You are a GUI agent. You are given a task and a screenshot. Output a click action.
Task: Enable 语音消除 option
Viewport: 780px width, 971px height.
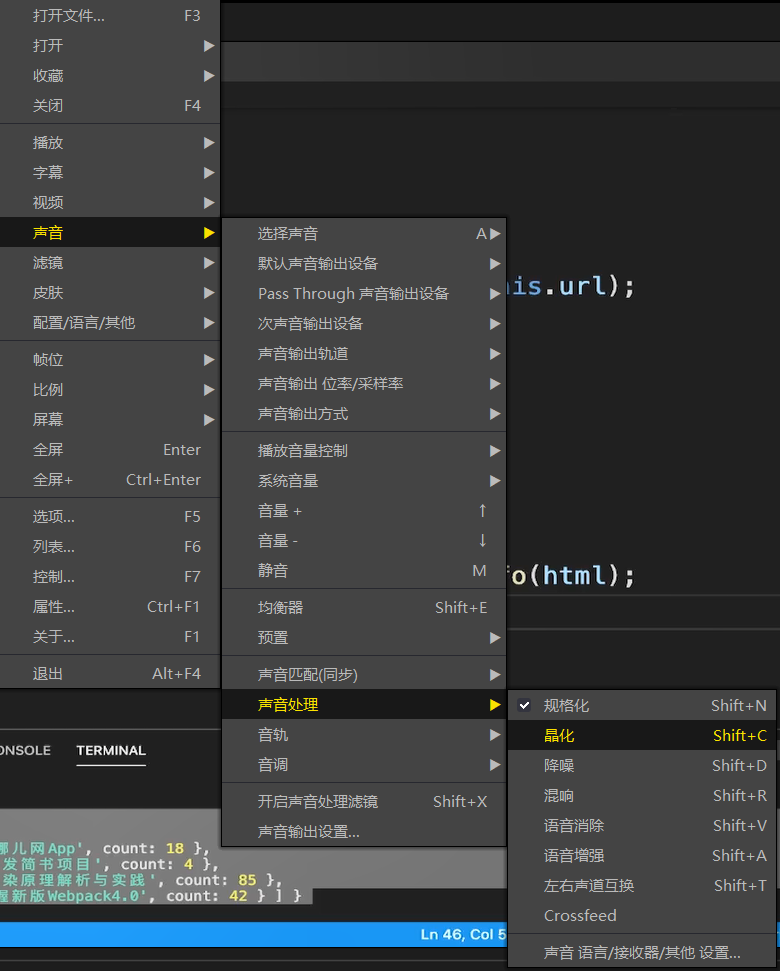pyautogui.click(x=641, y=825)
